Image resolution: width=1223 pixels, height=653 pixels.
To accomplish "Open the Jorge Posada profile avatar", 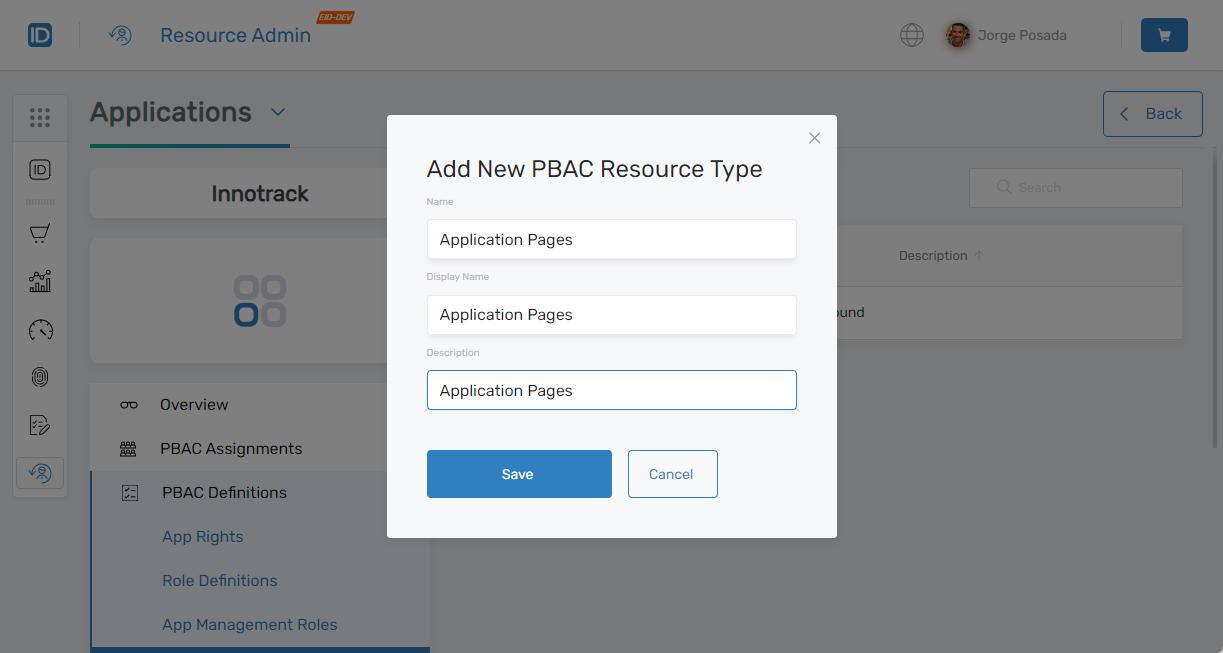I will [957, 34].
